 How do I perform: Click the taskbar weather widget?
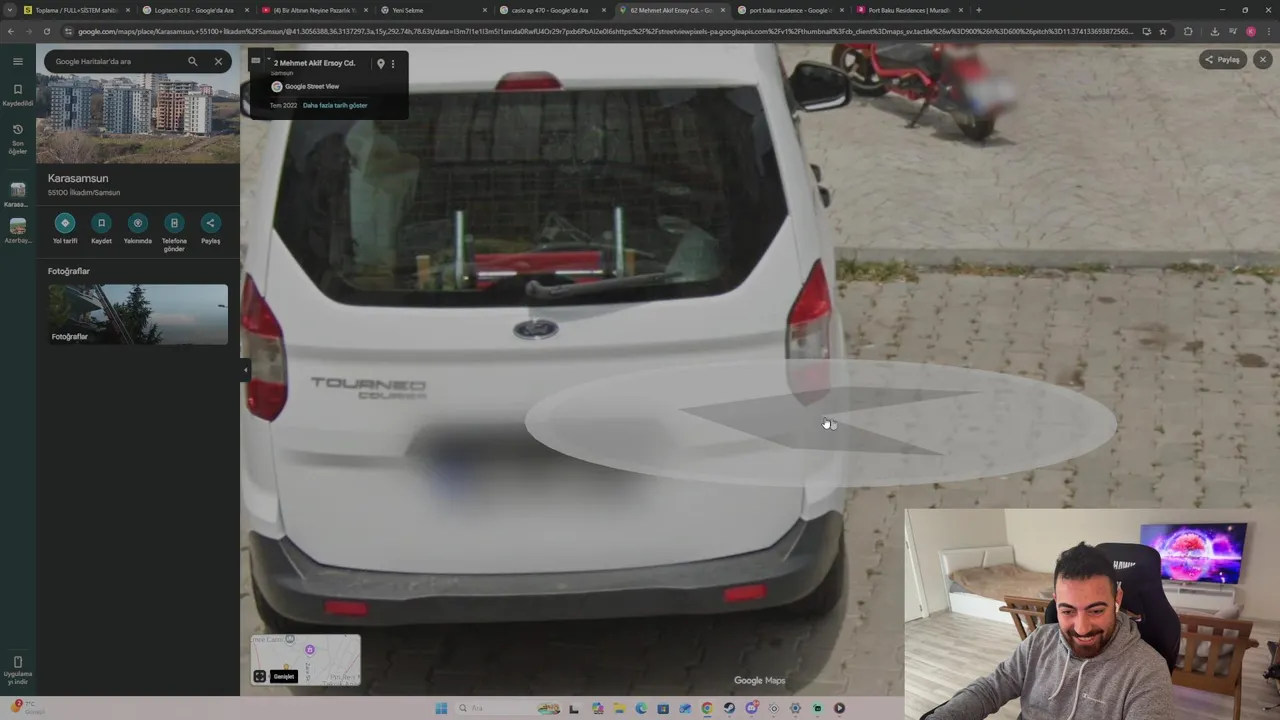pyautogui.click(x=28, y=707)
